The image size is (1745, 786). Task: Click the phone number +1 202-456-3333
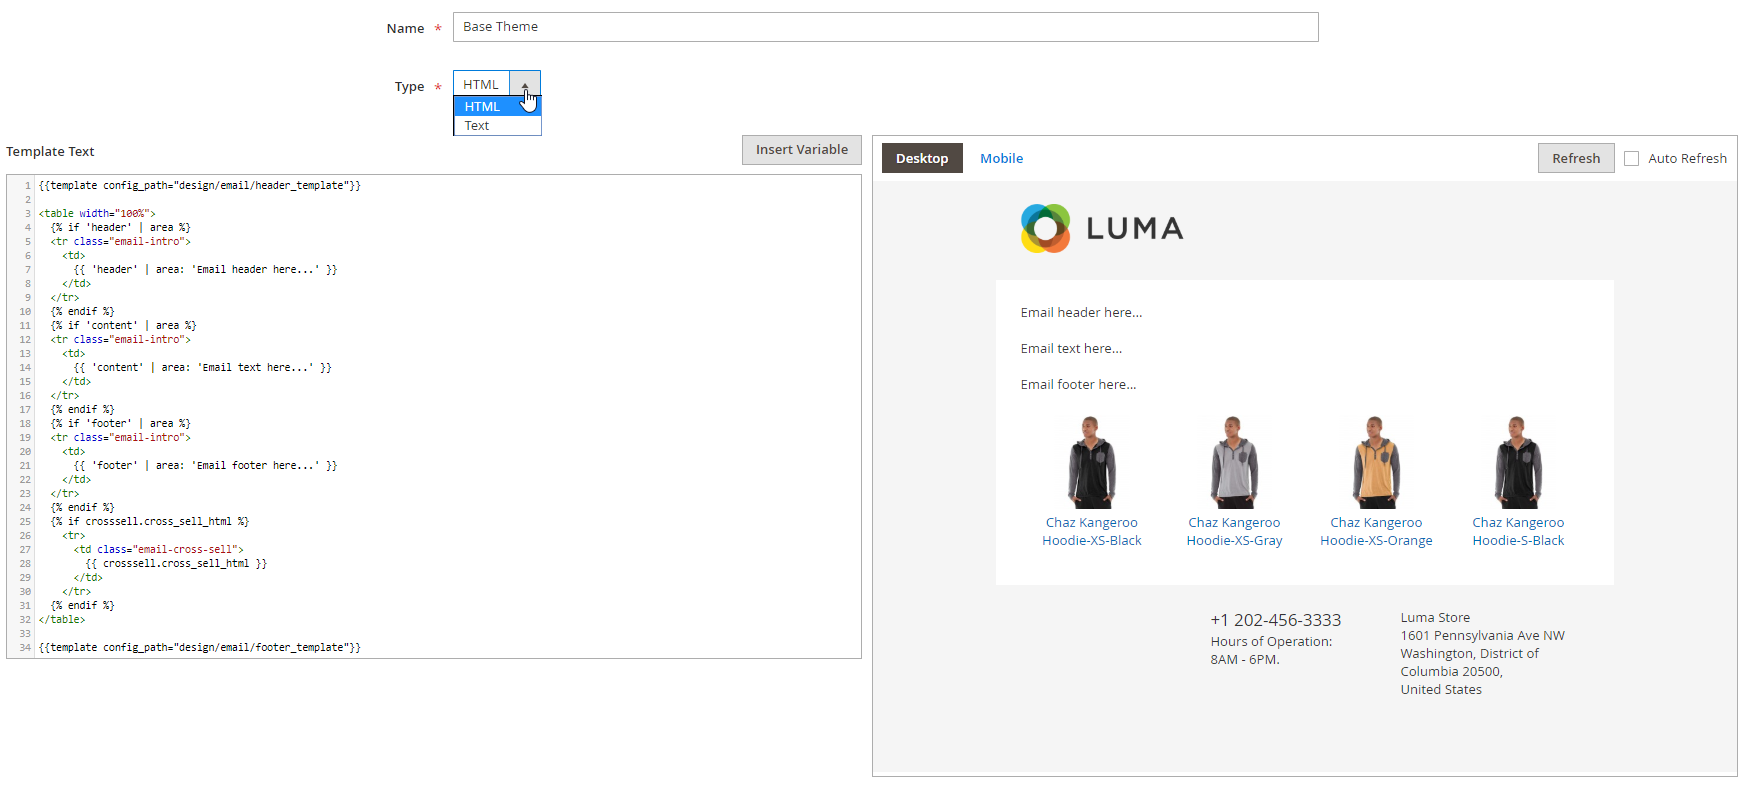1275,620
